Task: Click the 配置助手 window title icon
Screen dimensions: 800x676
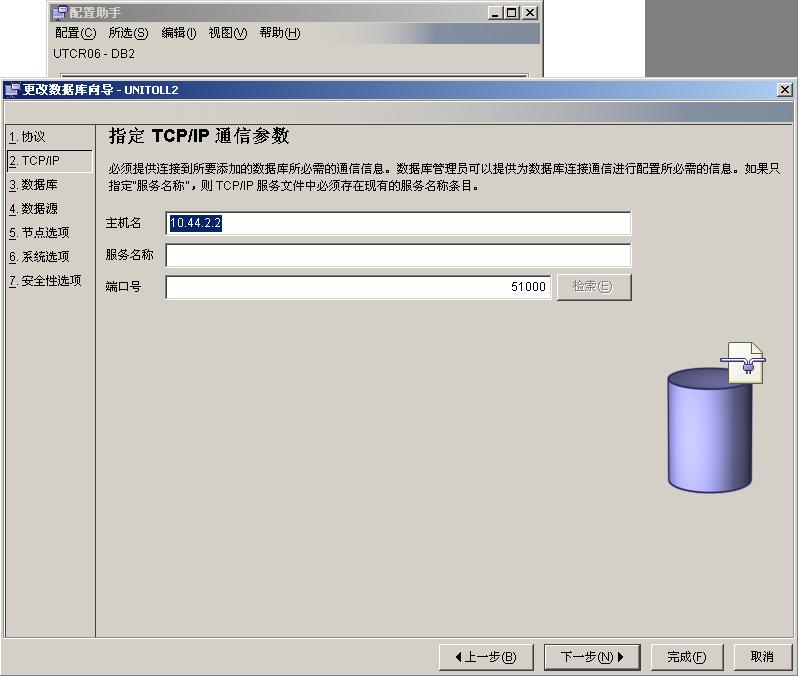Action: tap(60, 12)
